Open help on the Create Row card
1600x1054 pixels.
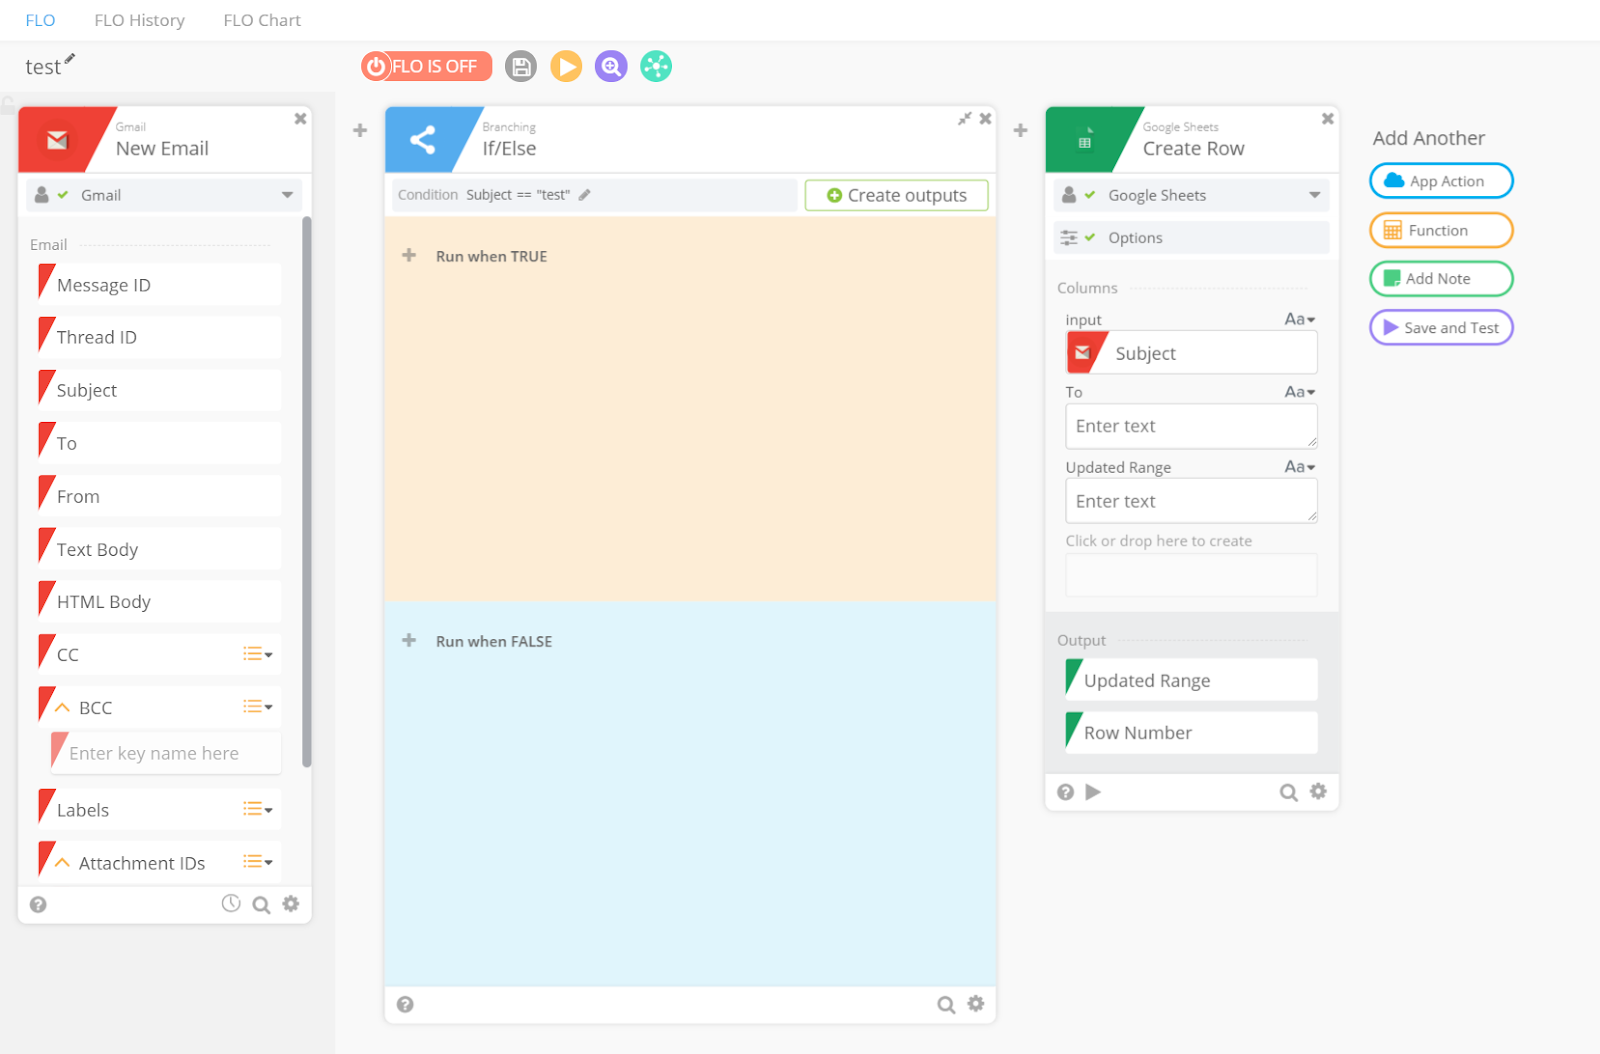click(1066, 793)
